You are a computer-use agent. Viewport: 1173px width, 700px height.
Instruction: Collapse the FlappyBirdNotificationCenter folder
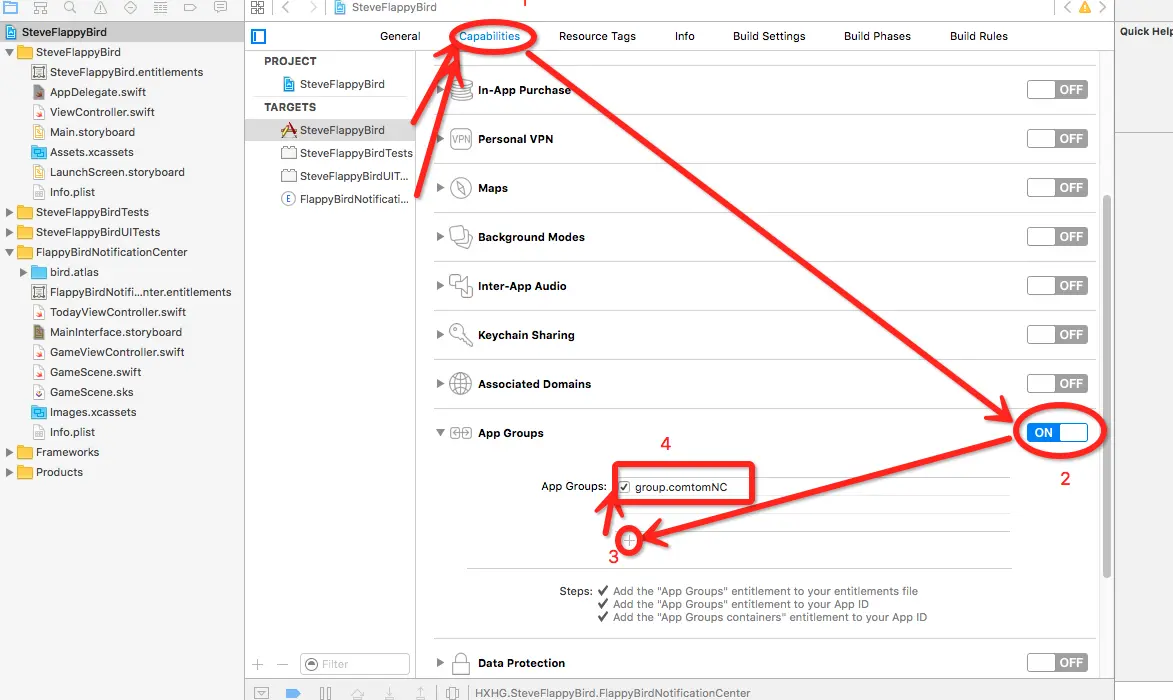pyautogui.click(x=9, y=252)
